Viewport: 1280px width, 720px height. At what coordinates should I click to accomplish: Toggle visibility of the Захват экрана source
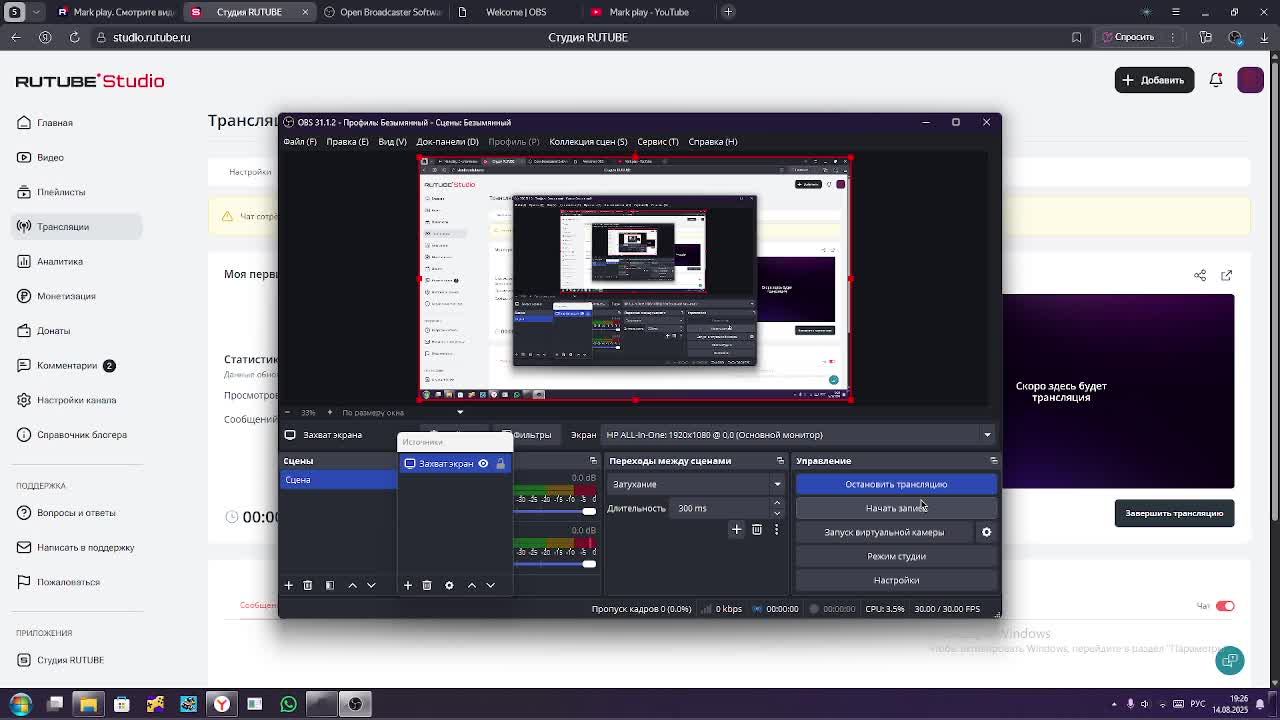(483, 464)
